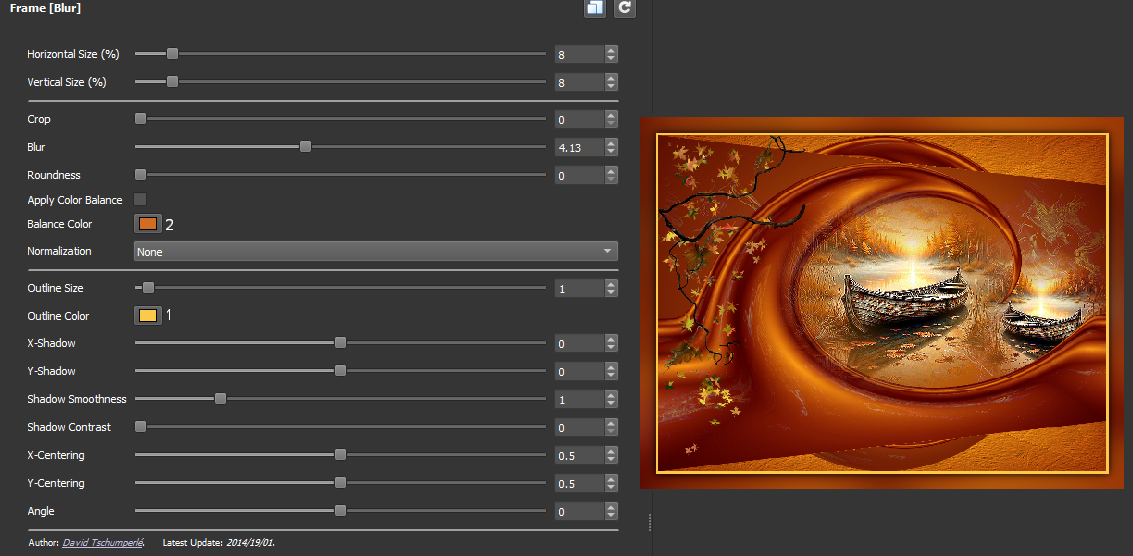Click the Horizontal Size spinner arrows
The width and height of the screenshot is (1133, 556).
tap(611, 54)
